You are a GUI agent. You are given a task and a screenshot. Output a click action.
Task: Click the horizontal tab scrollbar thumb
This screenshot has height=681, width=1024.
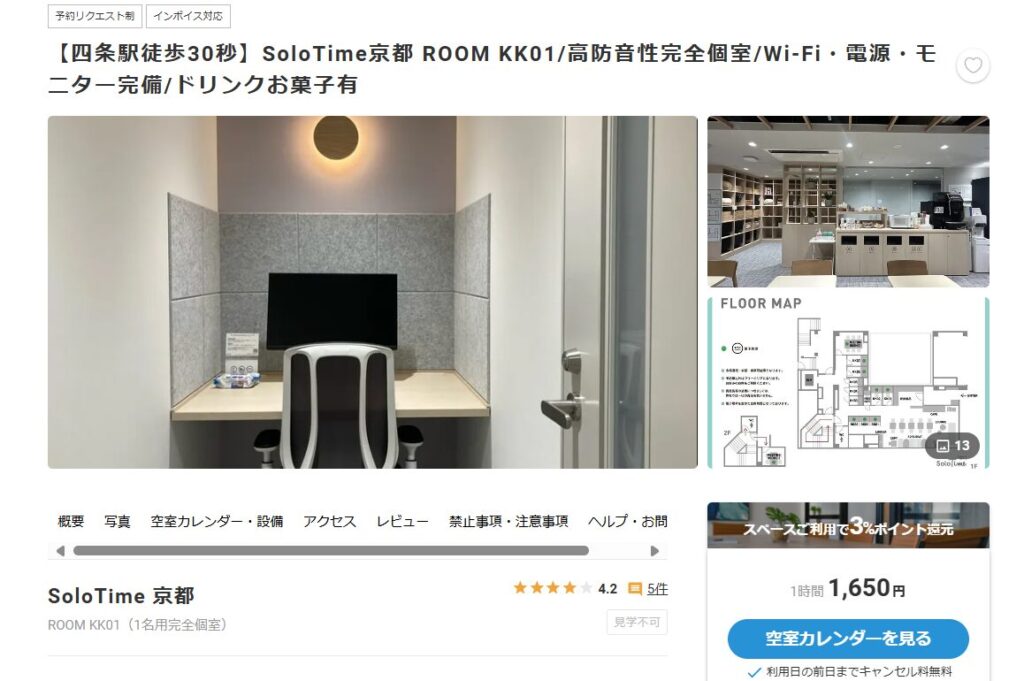coord(331,551)
